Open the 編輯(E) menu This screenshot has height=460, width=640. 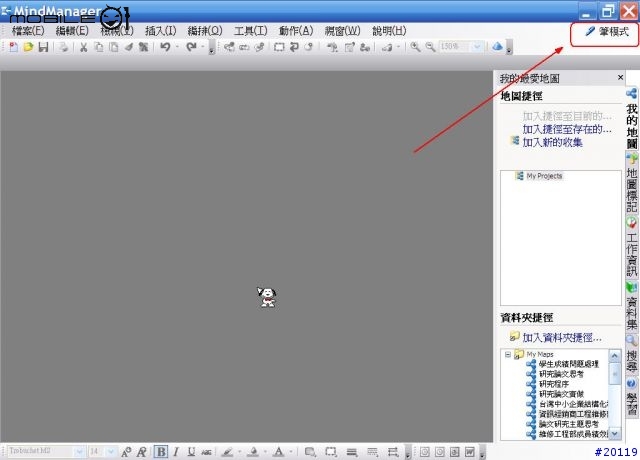pos(72,31)
